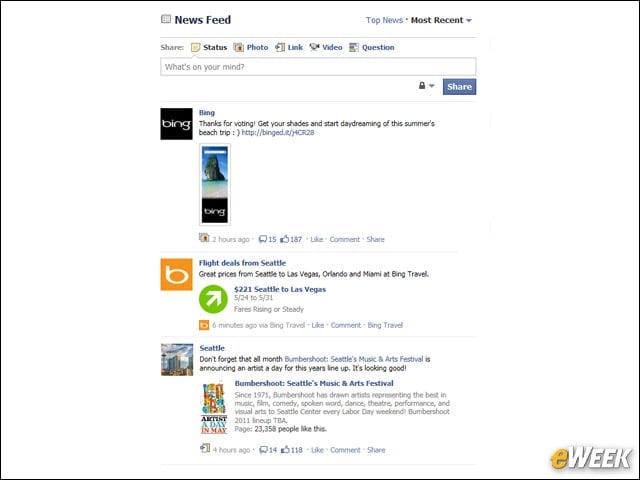
Task: Click the What's on your mind field
Action: point(318,67)
